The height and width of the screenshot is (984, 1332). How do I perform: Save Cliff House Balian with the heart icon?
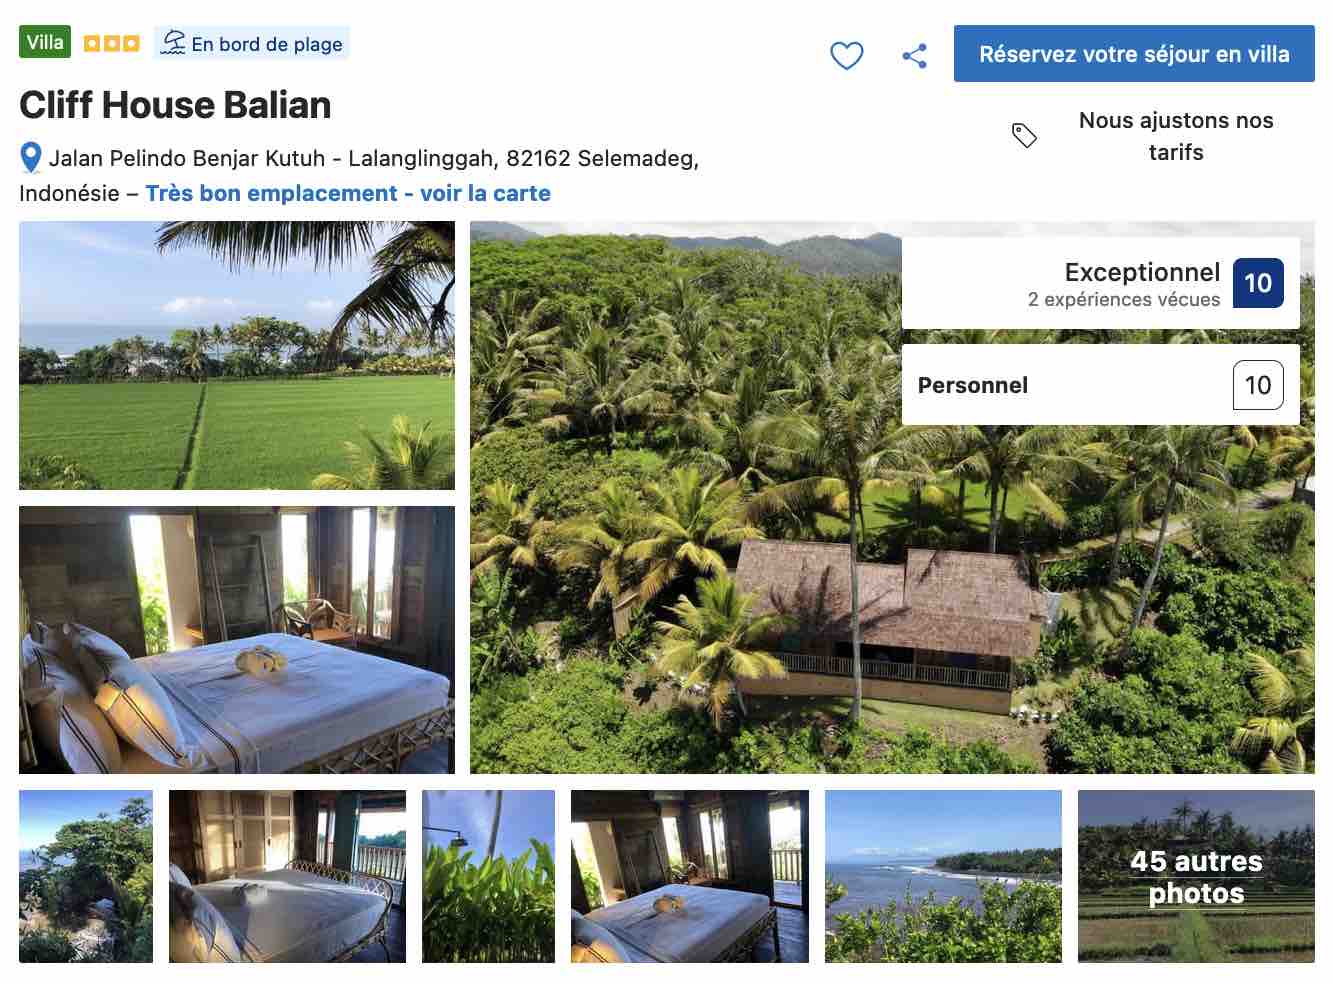[846, 56]
